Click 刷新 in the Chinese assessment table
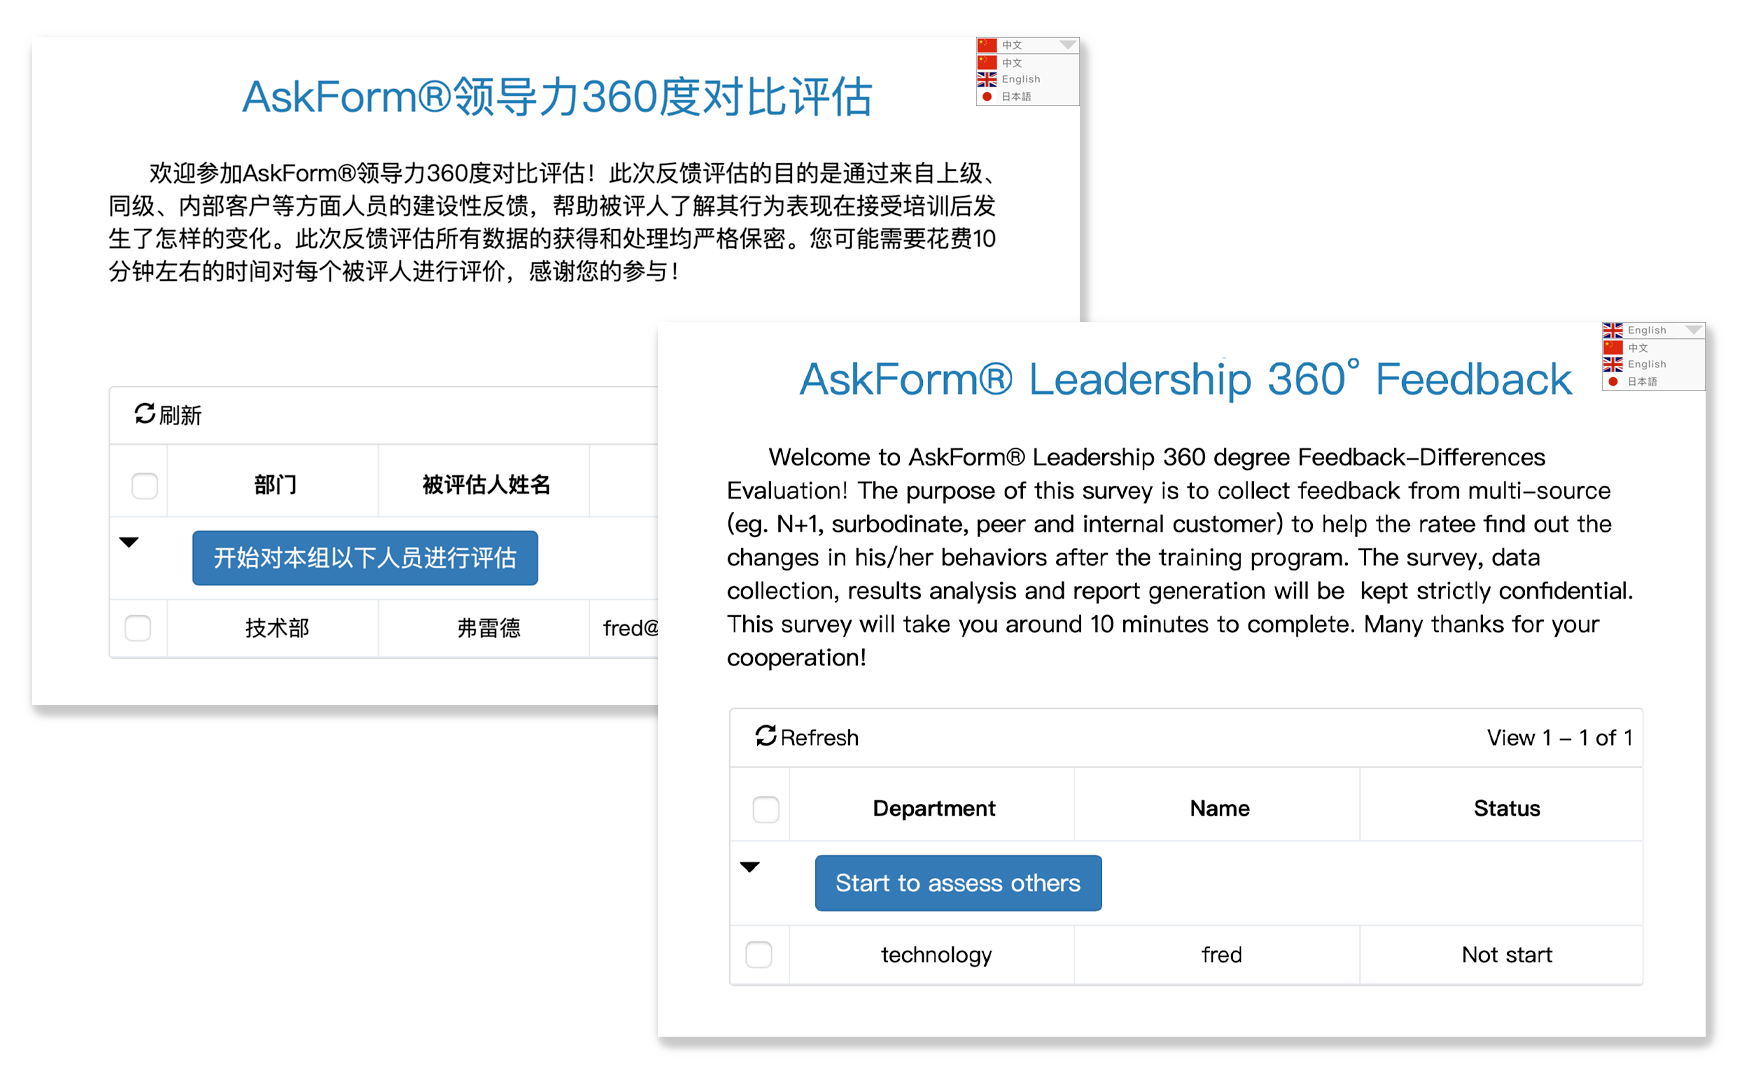 coord(168,415)
